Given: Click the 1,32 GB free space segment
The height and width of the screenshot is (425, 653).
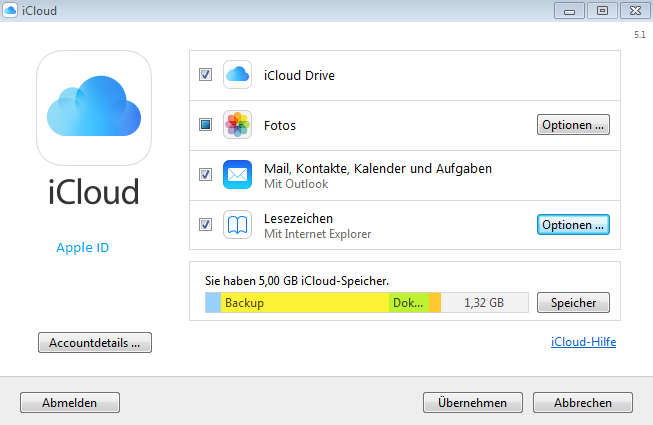Looking at the screenshot, I should coord(485,303).
